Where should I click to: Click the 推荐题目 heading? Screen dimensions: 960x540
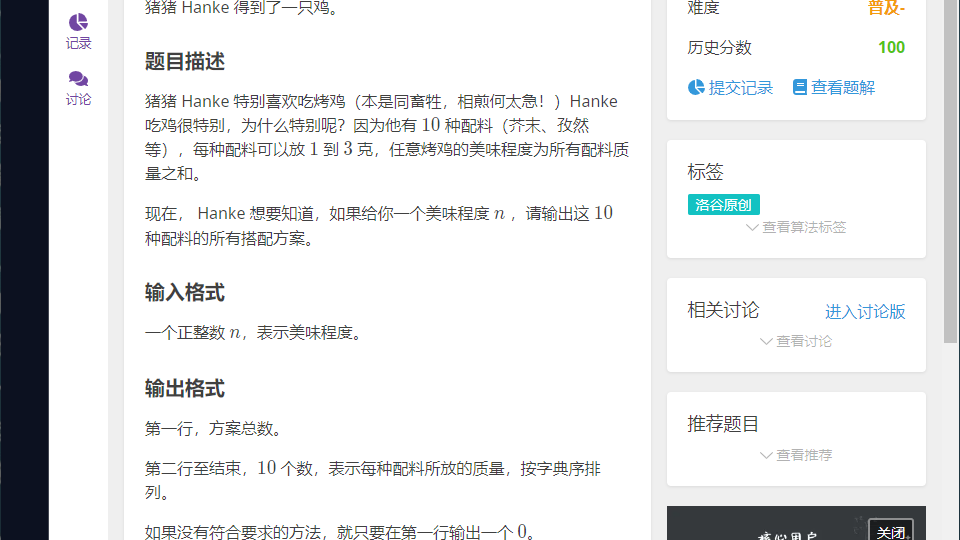[x=723, y=424]
